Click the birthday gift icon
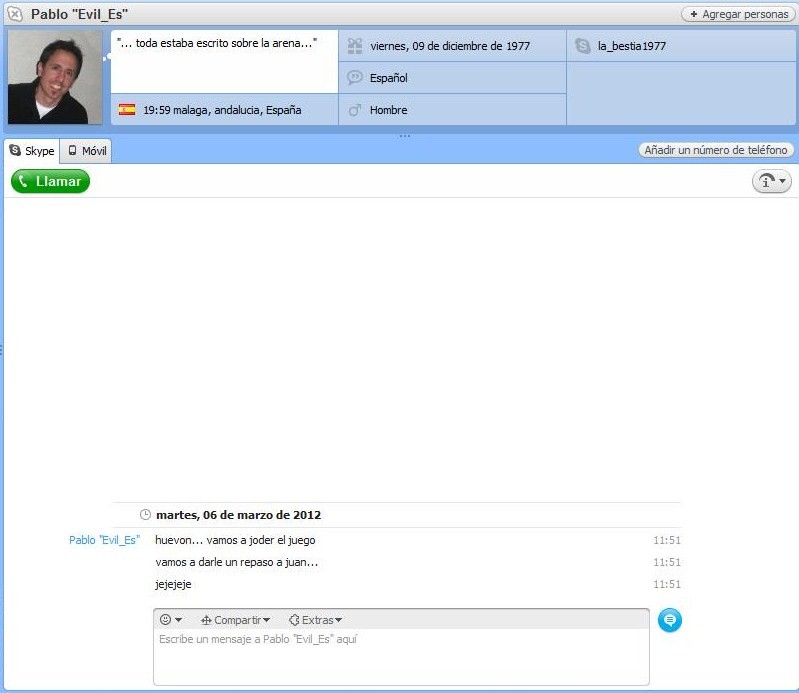The height and width of the screenshot is (693, 799). pyautogui.click(x=354, y=46)
